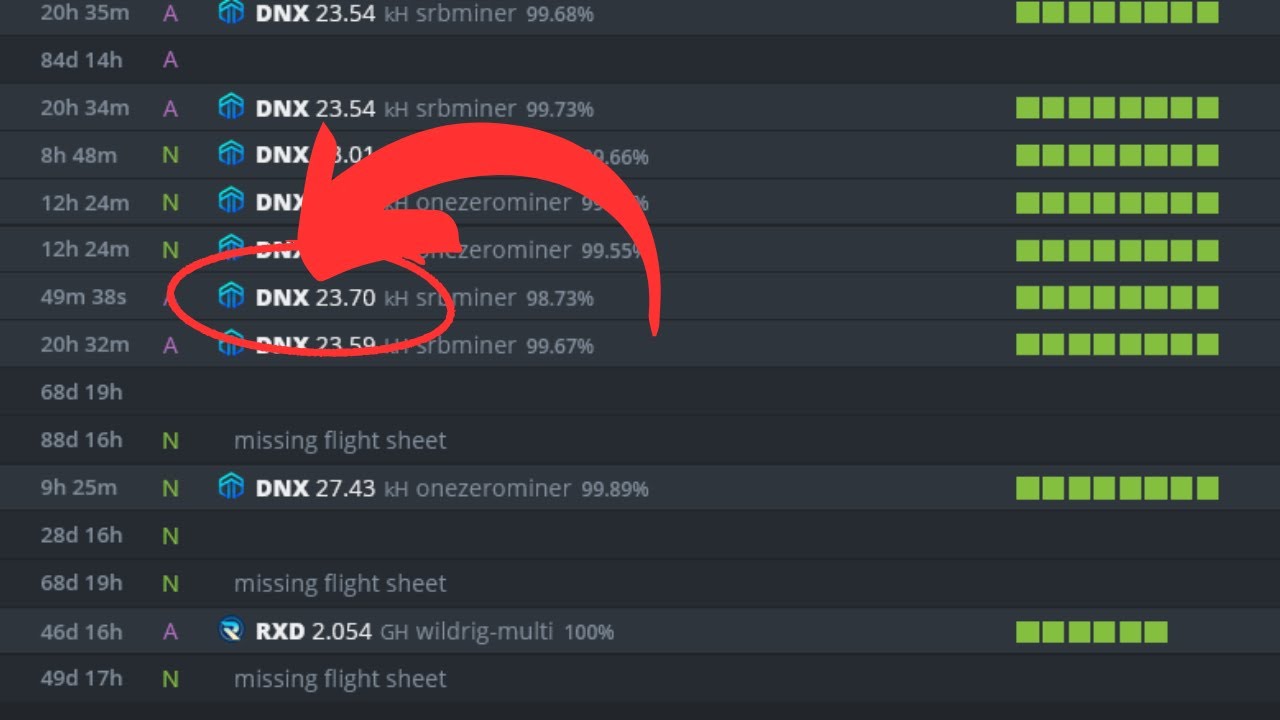
Task: Click DNX coin icon in 20h 34m row
Action: click(231, 107)
